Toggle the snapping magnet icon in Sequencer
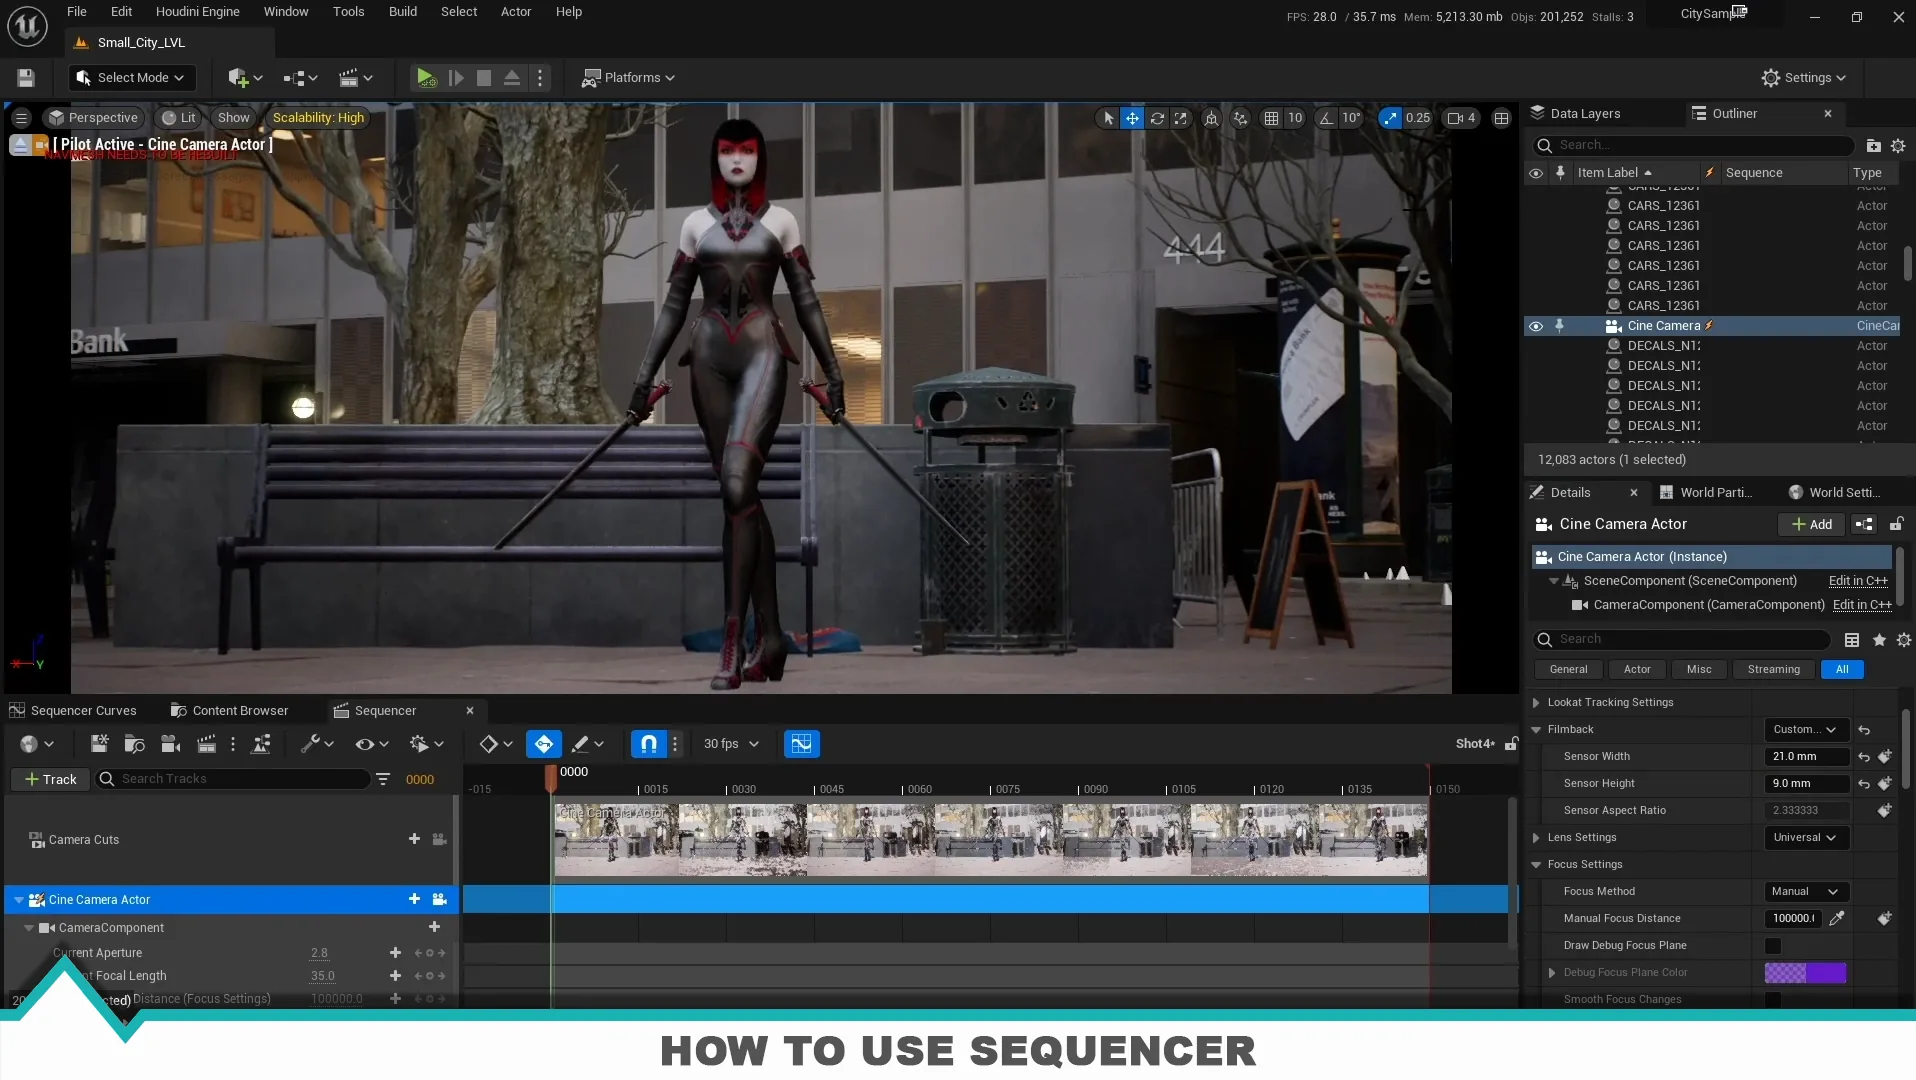This screenshot has height=1080, width=1916. tap(648, 744)
